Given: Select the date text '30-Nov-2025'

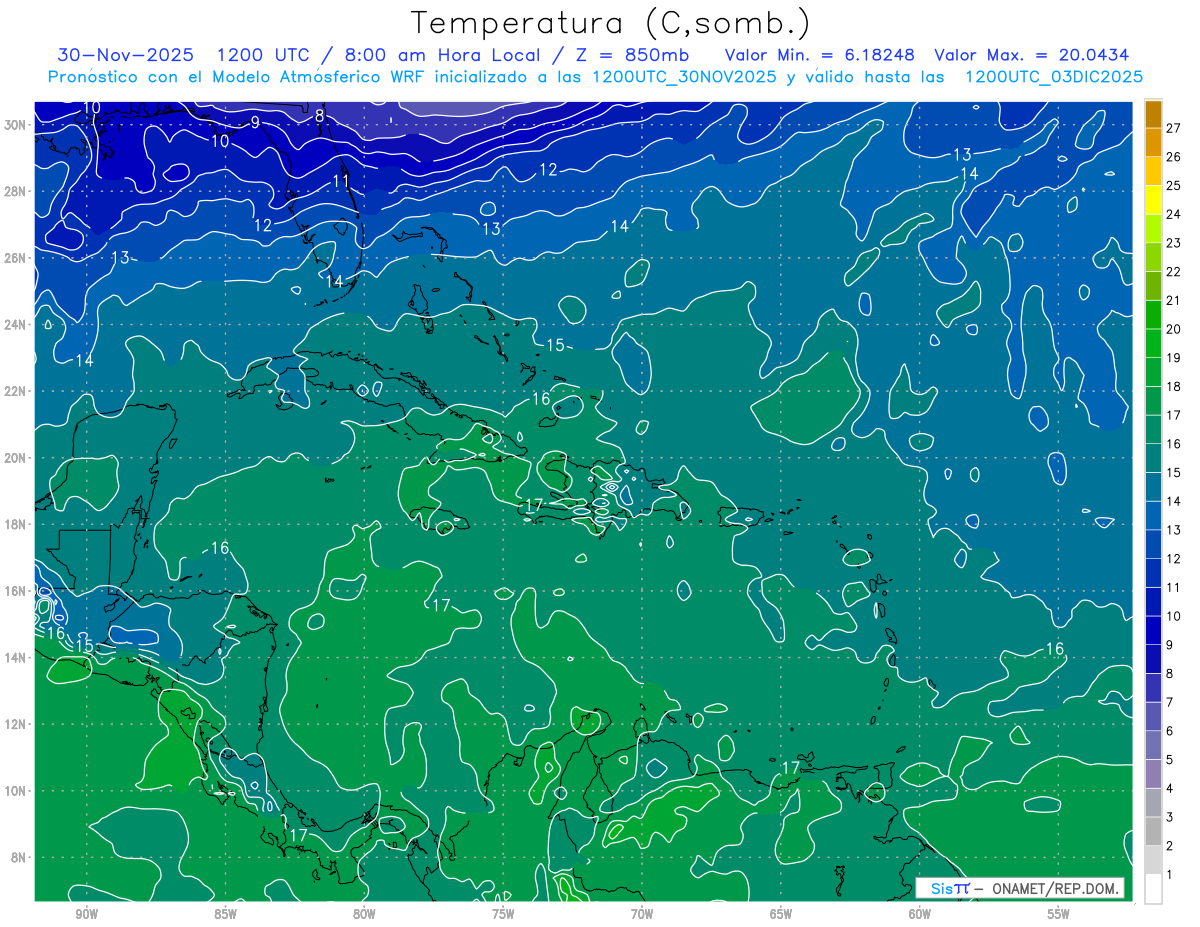Looking at the screenshot, I should click(125, 56).
